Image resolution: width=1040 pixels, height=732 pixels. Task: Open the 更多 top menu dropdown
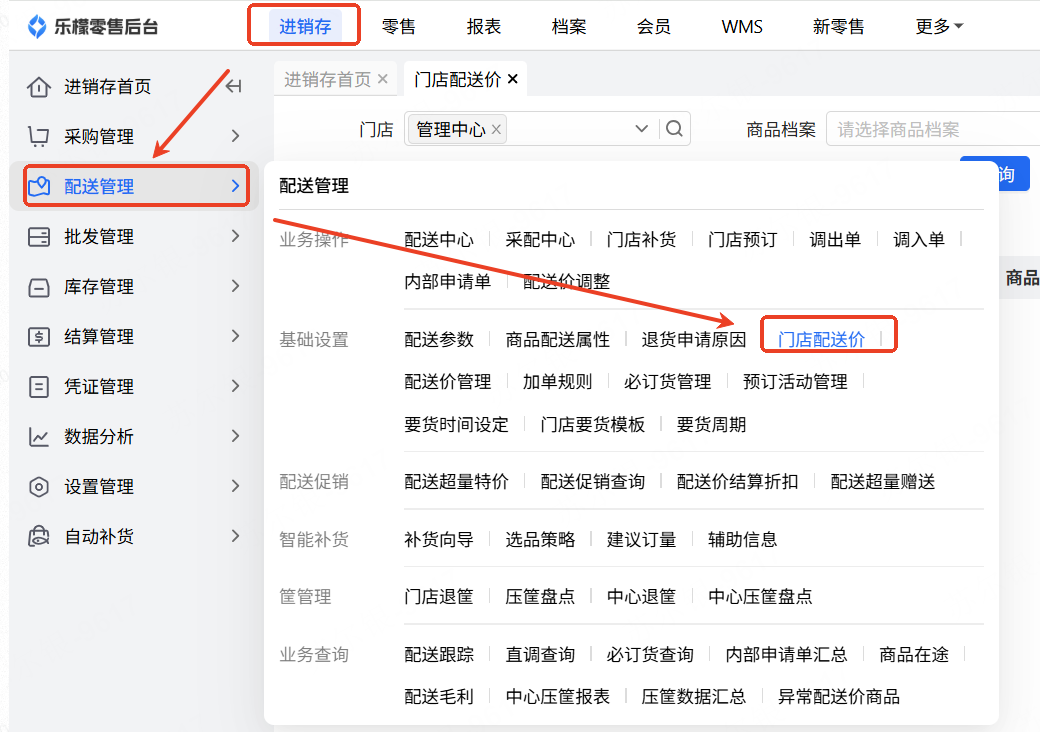point(939,27)
